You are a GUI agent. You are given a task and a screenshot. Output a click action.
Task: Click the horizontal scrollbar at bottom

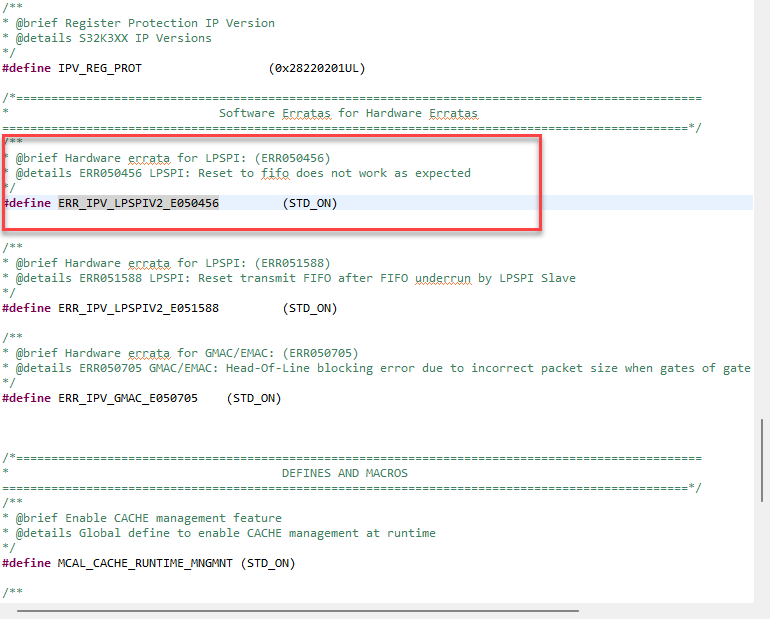298,611
